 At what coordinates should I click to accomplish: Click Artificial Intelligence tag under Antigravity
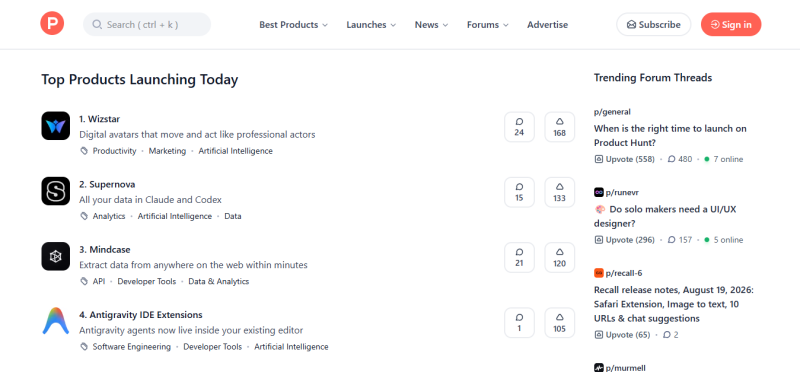pyautogui.click(x=291, y=347)
